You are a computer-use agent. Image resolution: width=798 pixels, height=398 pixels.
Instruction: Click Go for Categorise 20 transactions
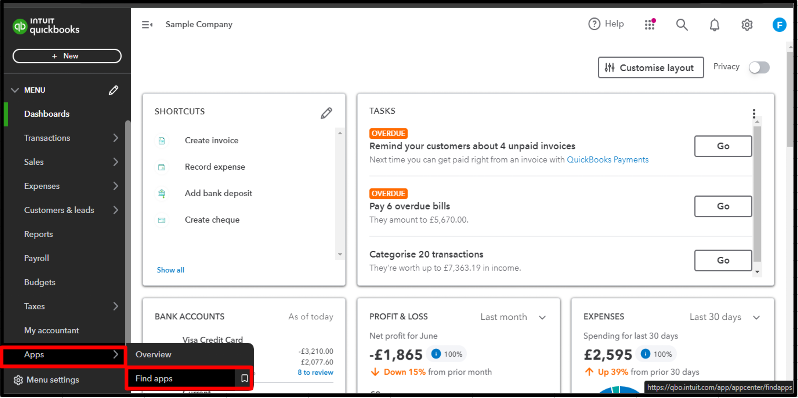(x=723, y=260)
